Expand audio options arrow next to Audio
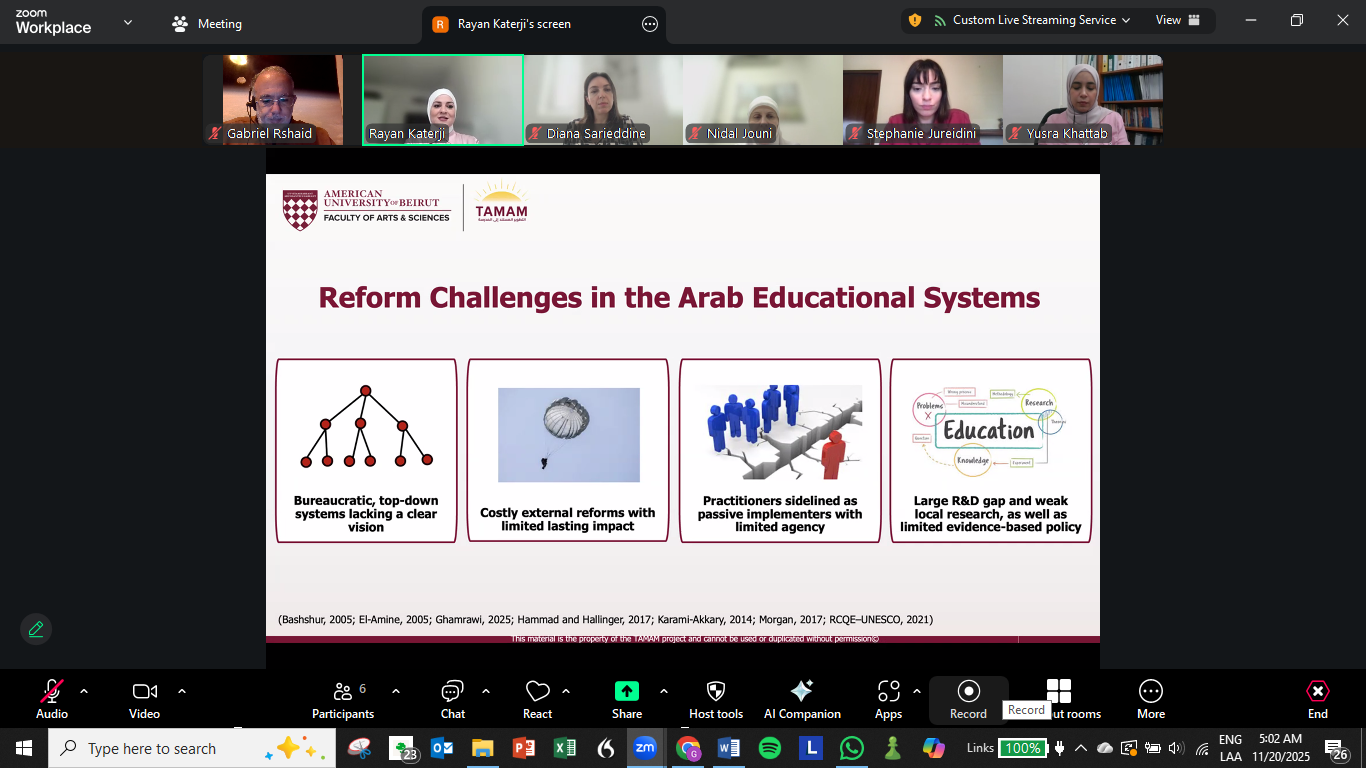 pyautogui.click(x=84, y=691)
